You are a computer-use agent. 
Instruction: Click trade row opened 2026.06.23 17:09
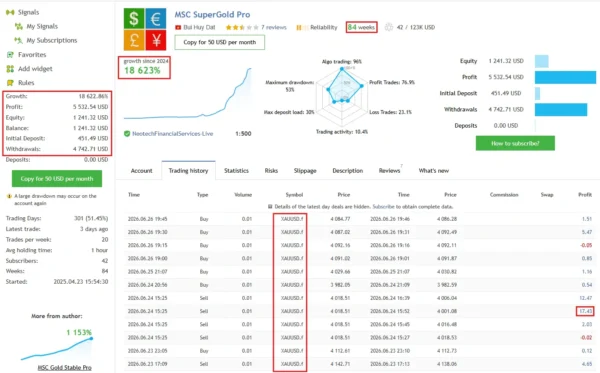(x=360, y=364)
